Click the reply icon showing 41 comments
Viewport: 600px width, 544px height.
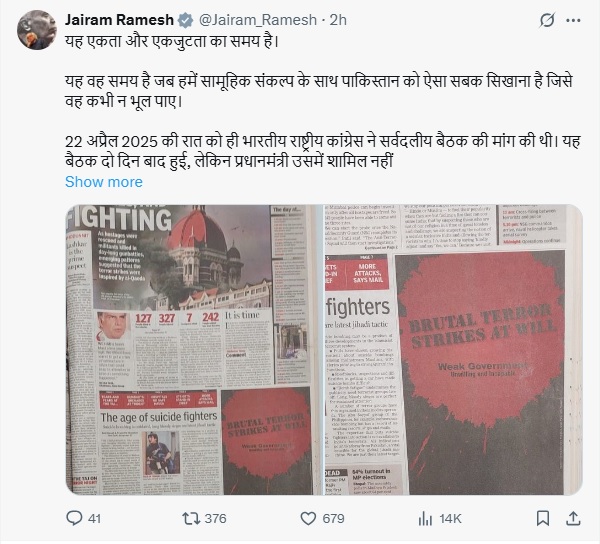point(74,518)
